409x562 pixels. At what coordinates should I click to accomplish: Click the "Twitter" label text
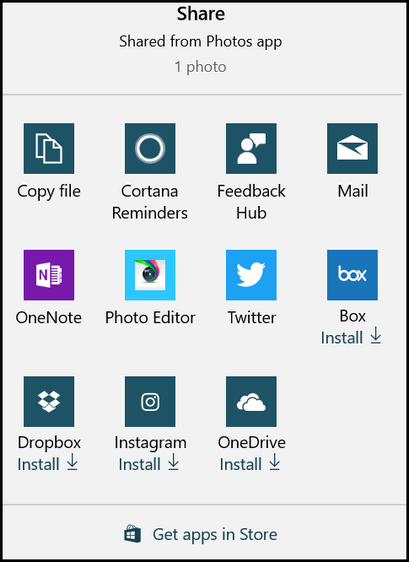tap(252, 318)
